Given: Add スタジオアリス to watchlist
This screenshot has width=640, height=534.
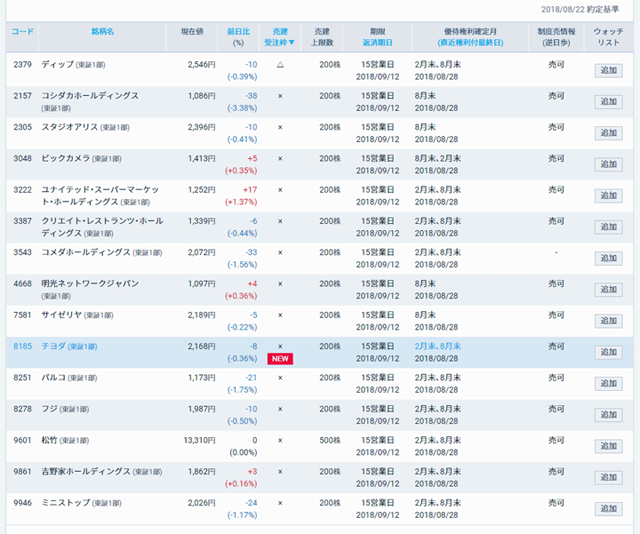Looking at the screenshot, I should pyautogui.click(x=608, y=133).
